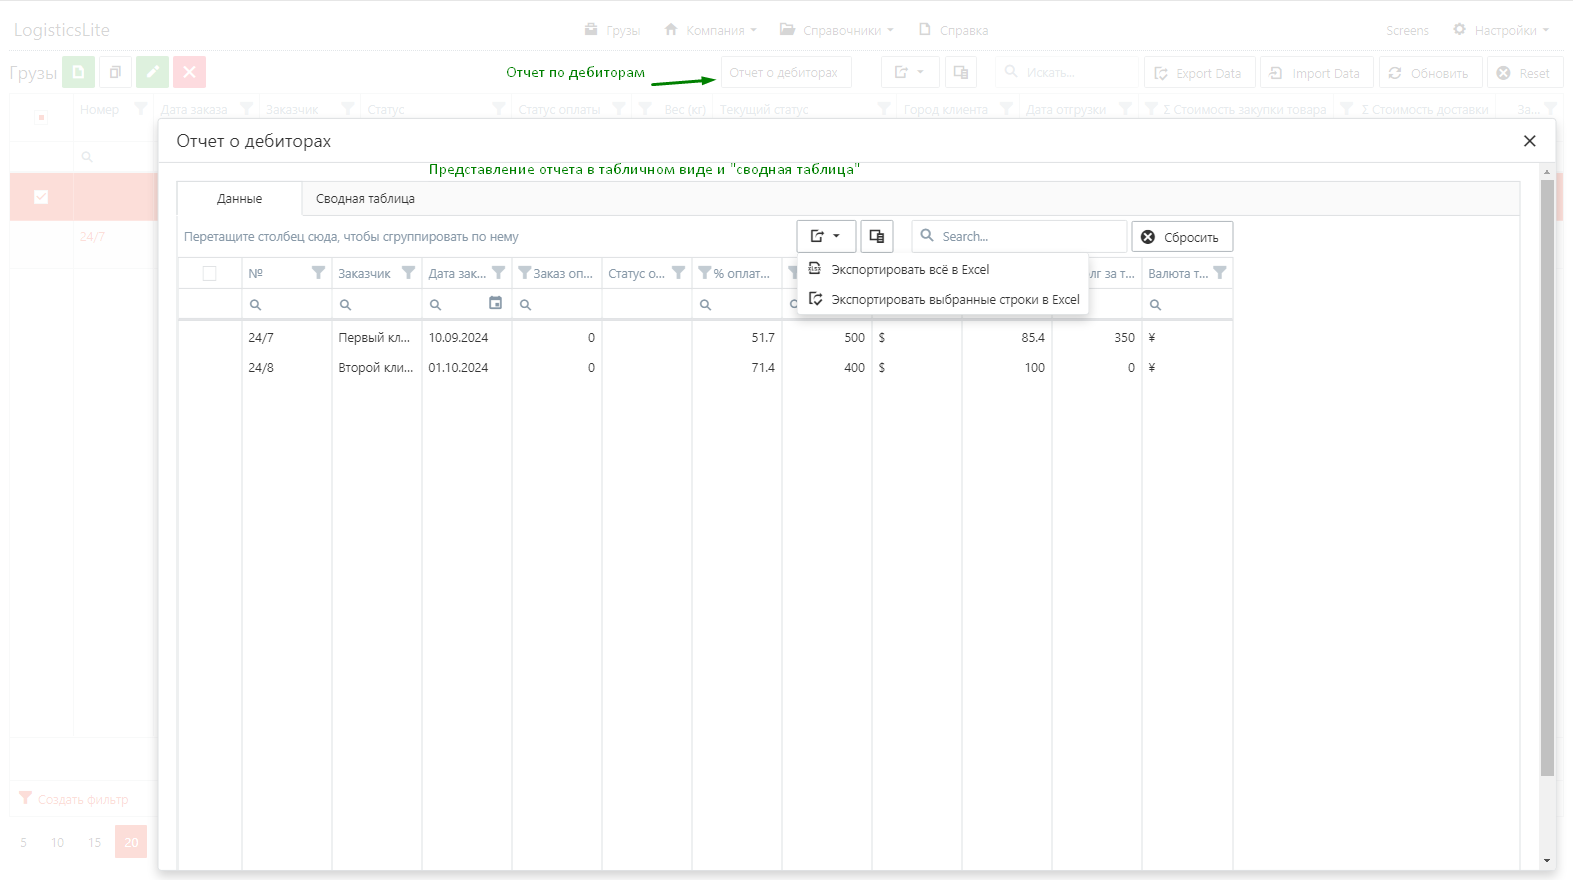Open column chooser in background Грузы toolbar
The width and height of the screenshot is (1573, 880).
[x=960, y=72]
